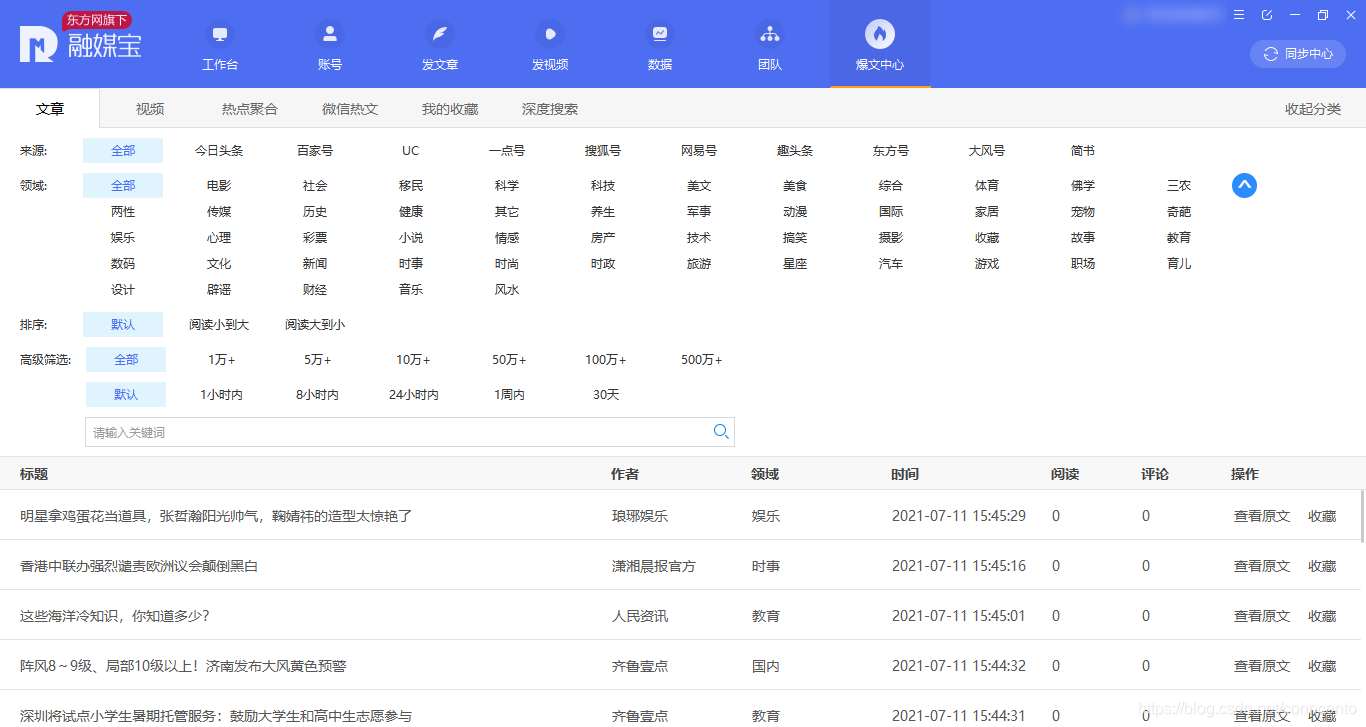This screenshot has width=1366, height=727.
Task: Filter time to 1小时内
Action: (x=222, y=395)
